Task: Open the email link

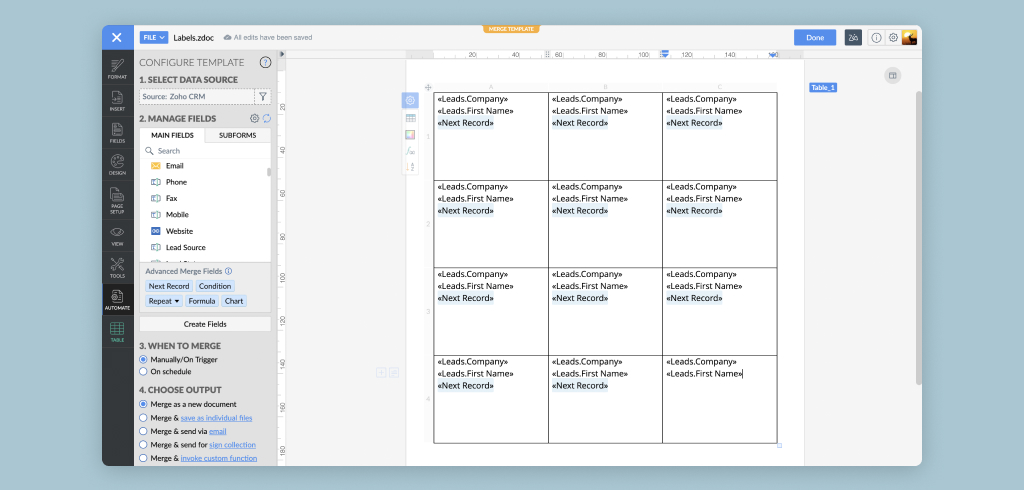Action: tap(217, 431)
